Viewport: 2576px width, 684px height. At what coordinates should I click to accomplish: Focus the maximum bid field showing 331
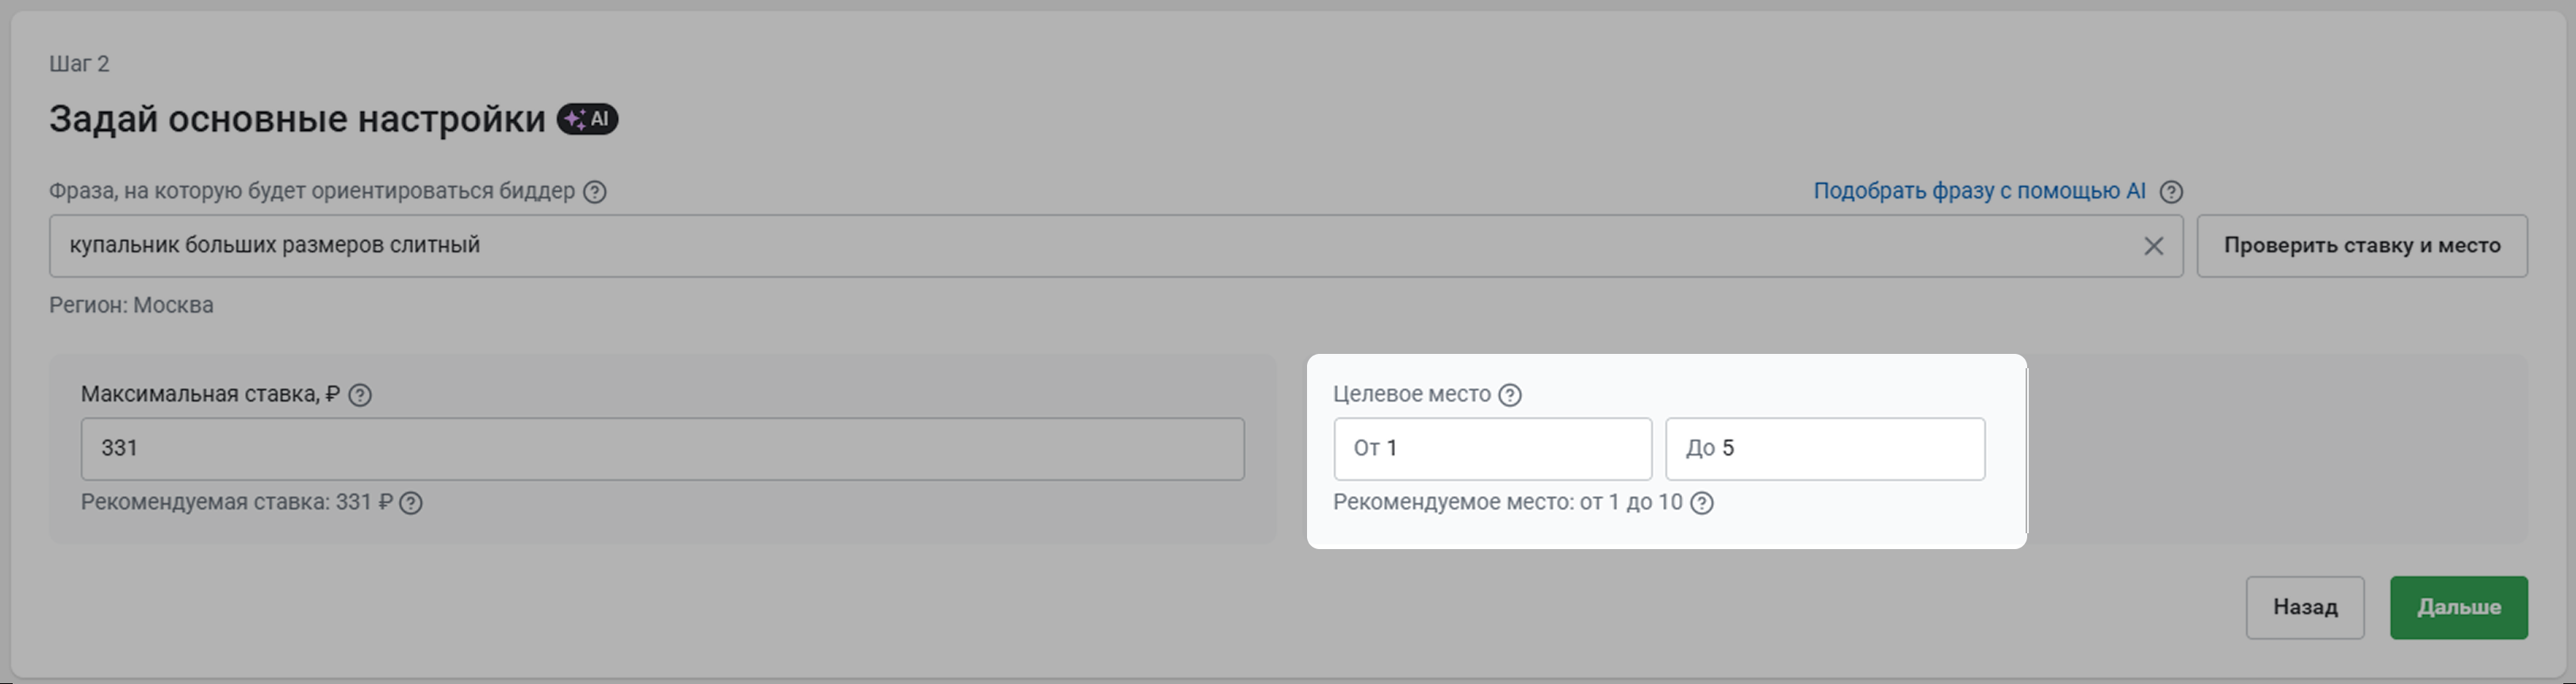coord(663,449)
